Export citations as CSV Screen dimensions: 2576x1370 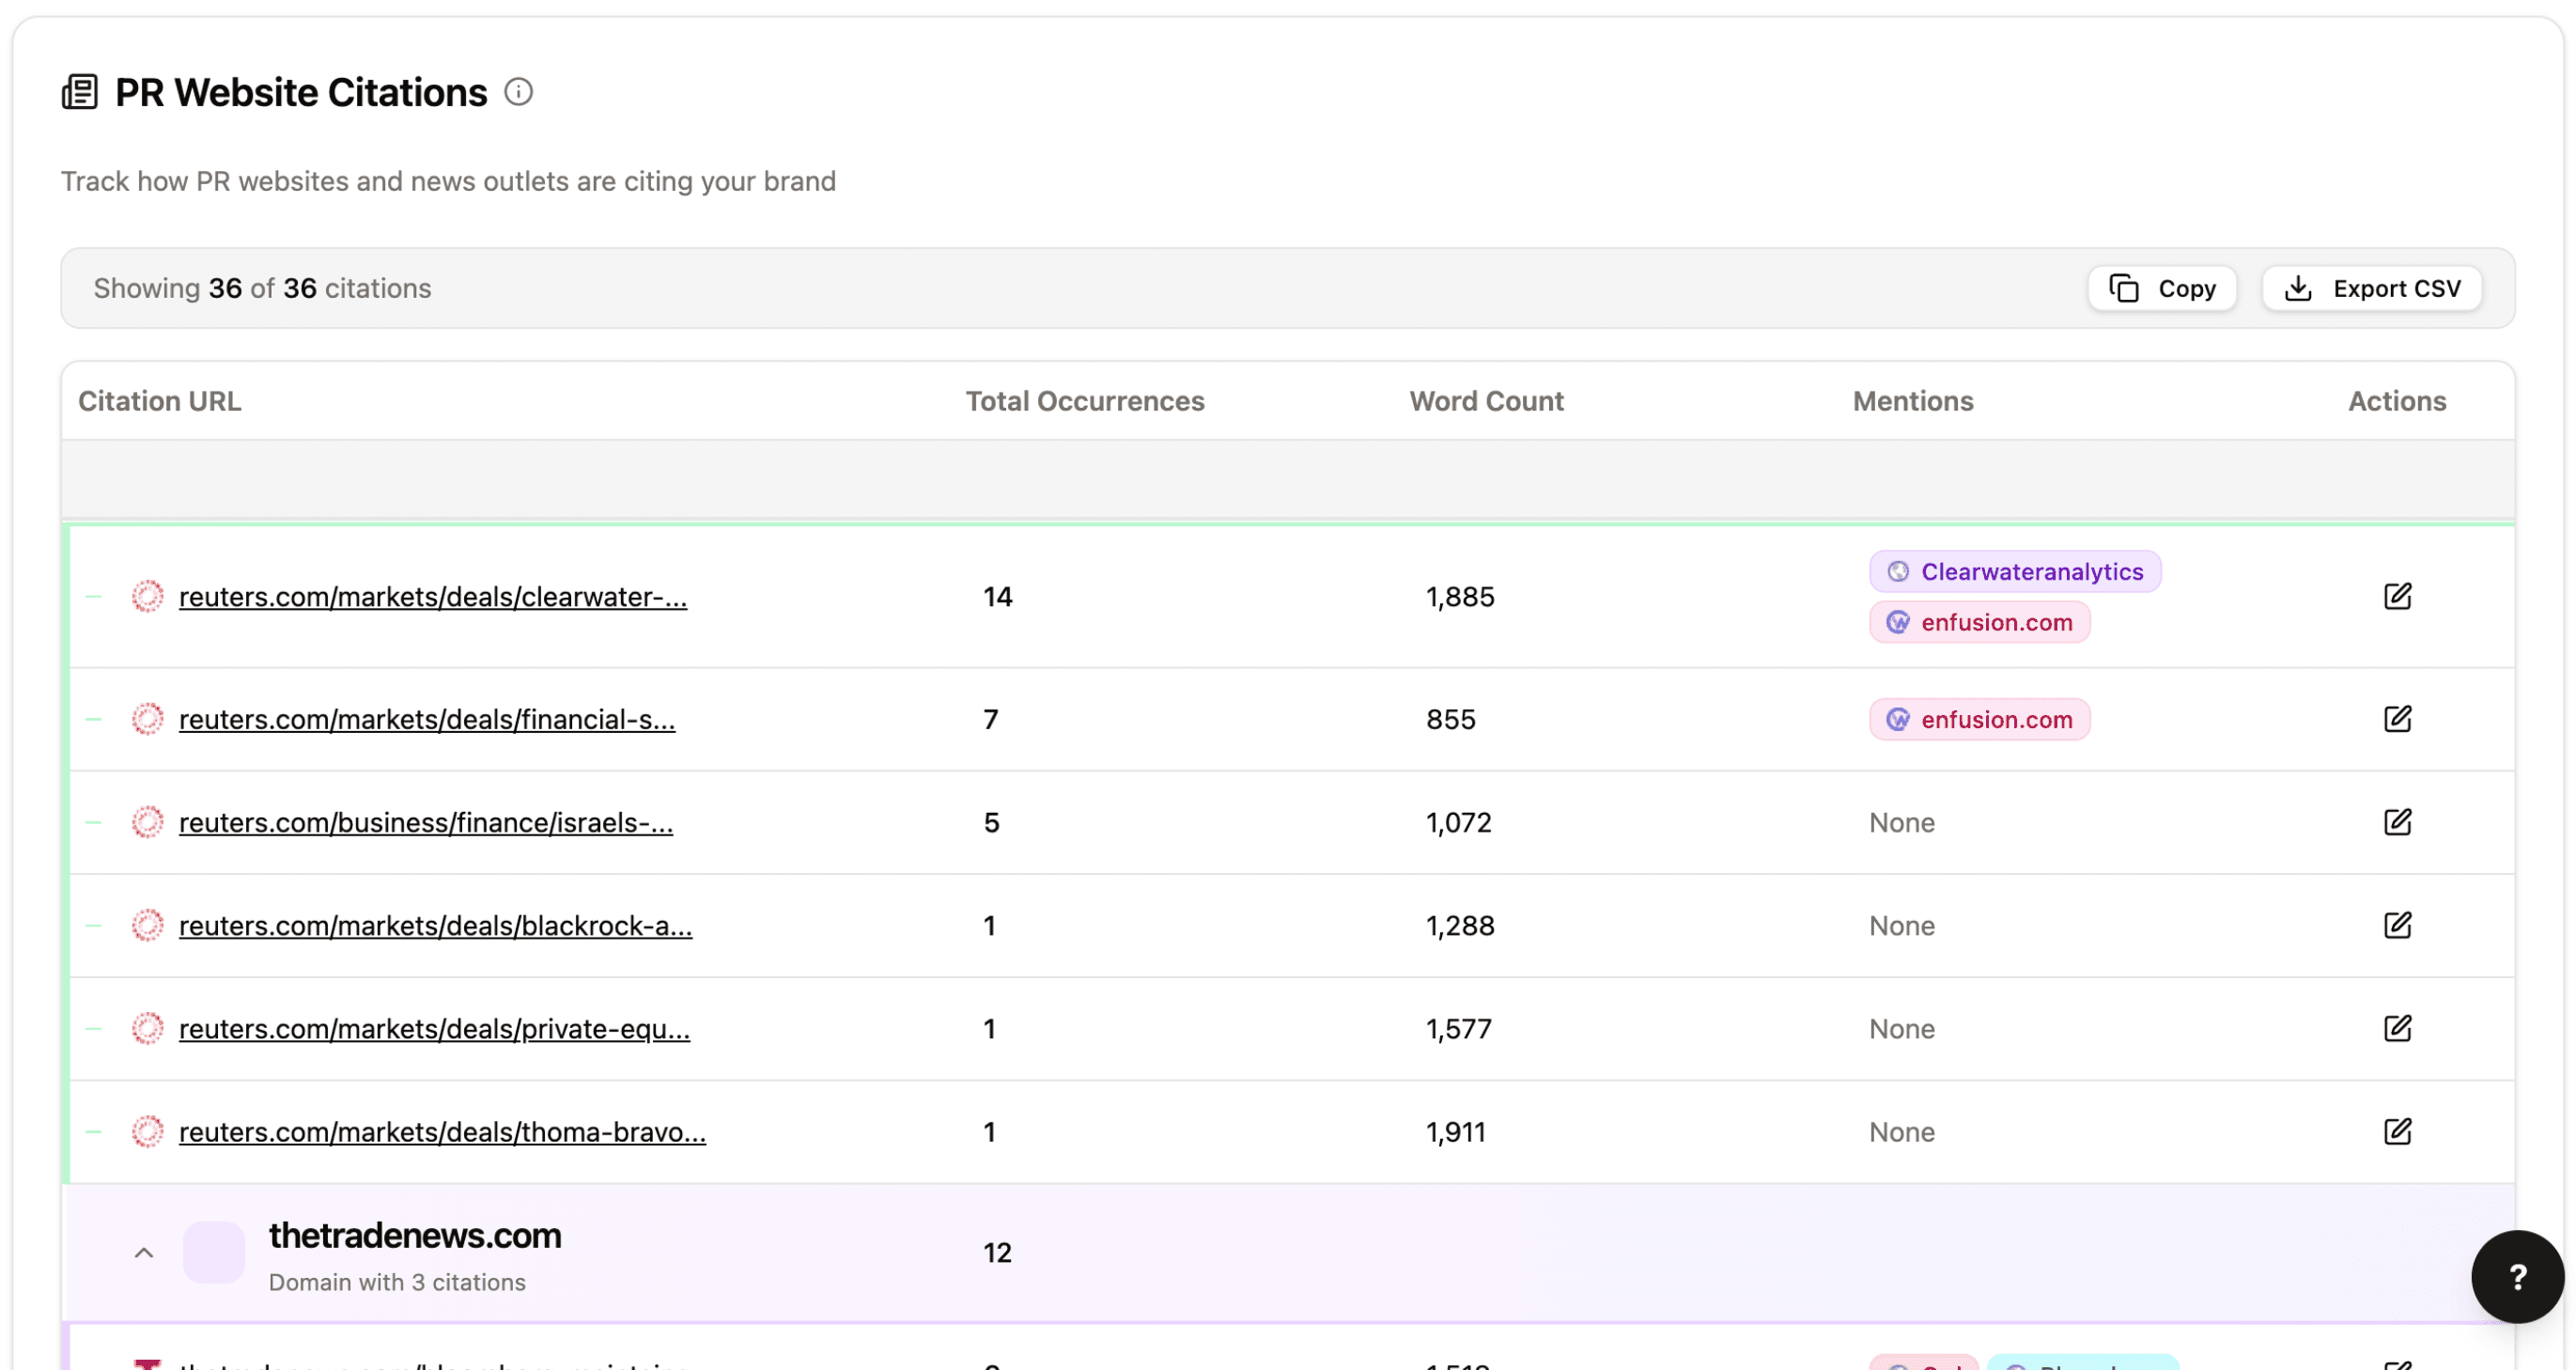pos(2372,288)
